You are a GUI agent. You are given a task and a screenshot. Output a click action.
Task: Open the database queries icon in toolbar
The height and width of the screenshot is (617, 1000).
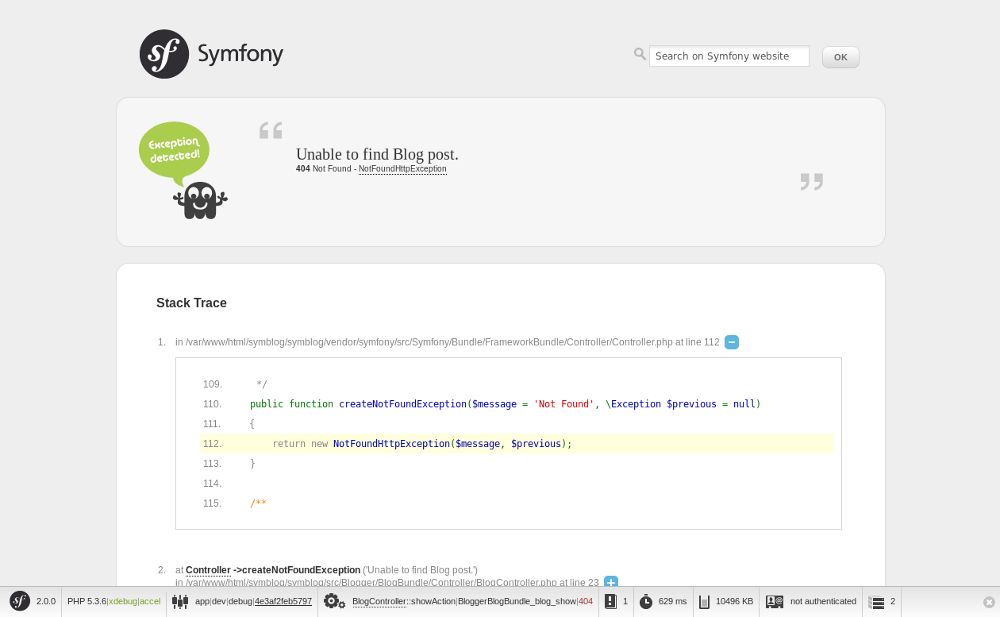pyautogui.click(x=876, y=601)
